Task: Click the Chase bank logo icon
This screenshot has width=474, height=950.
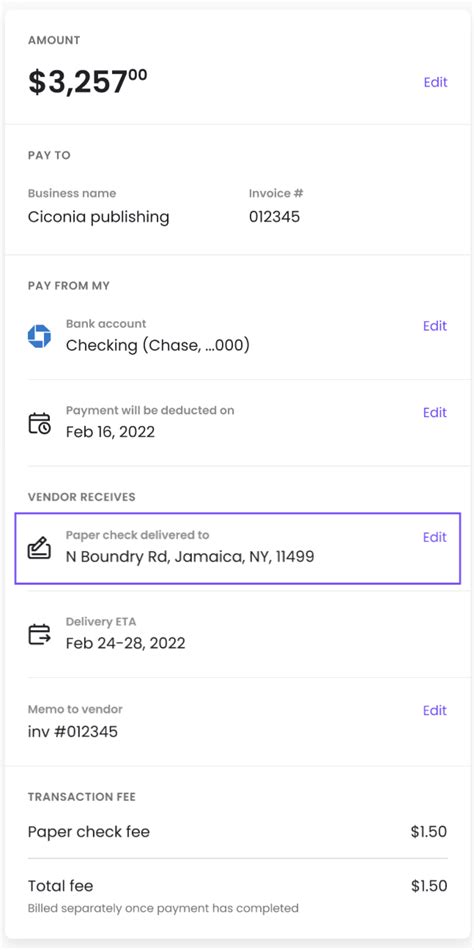Action: 39,336
